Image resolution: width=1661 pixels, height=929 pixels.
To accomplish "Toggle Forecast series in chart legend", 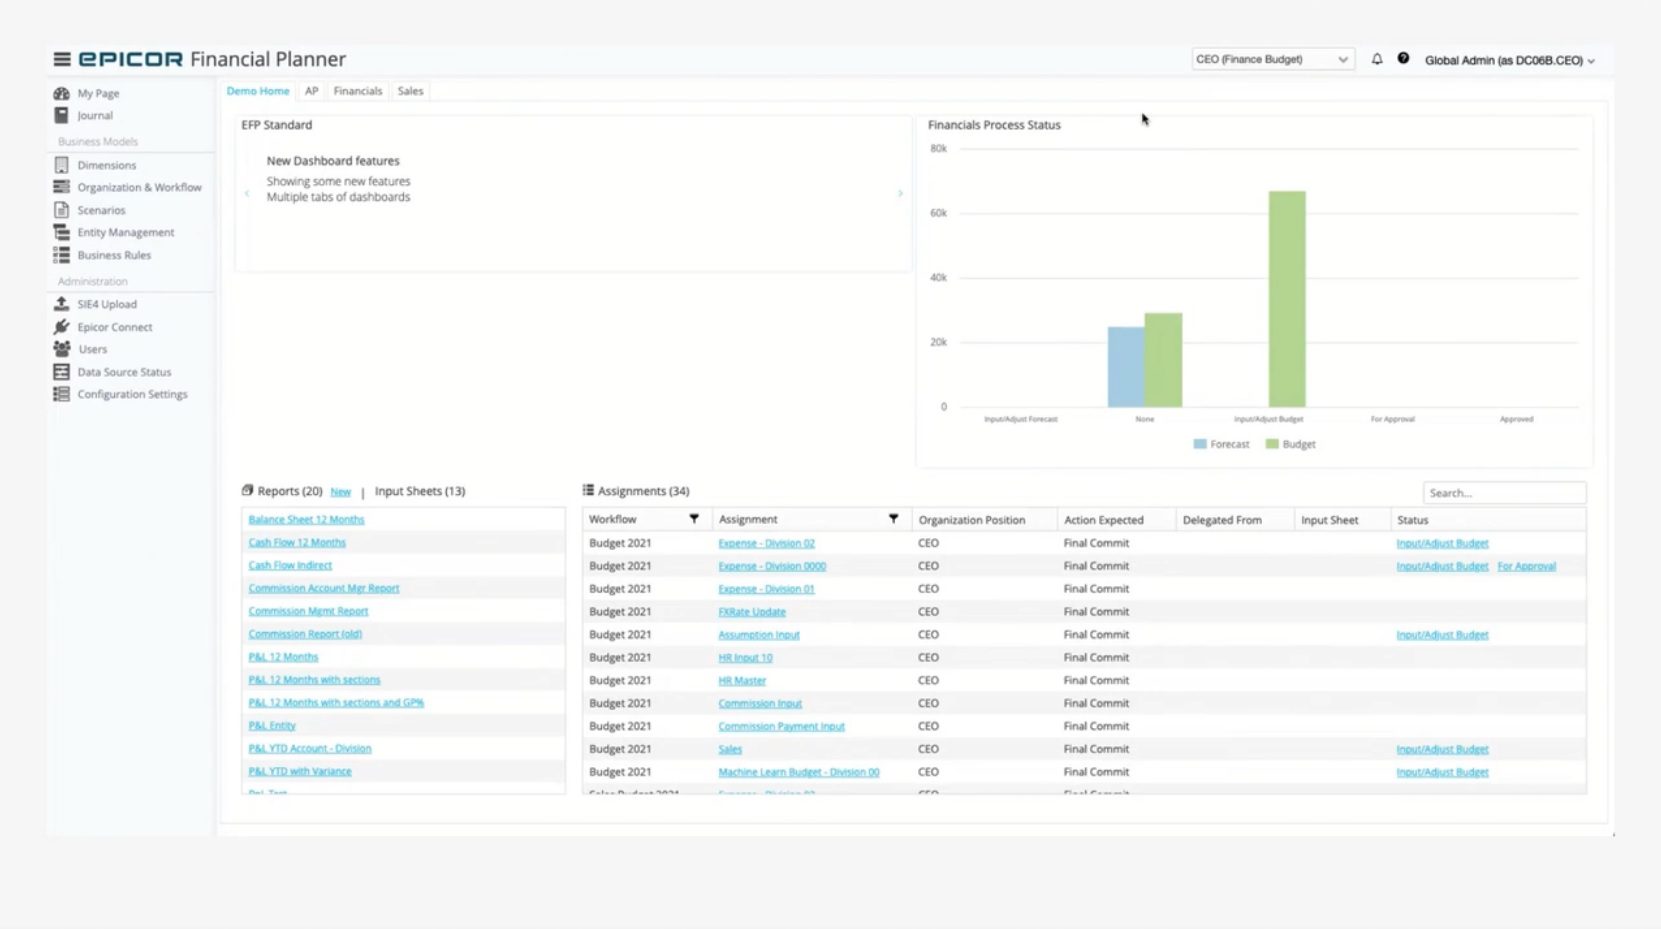I will pos(1221,444).
